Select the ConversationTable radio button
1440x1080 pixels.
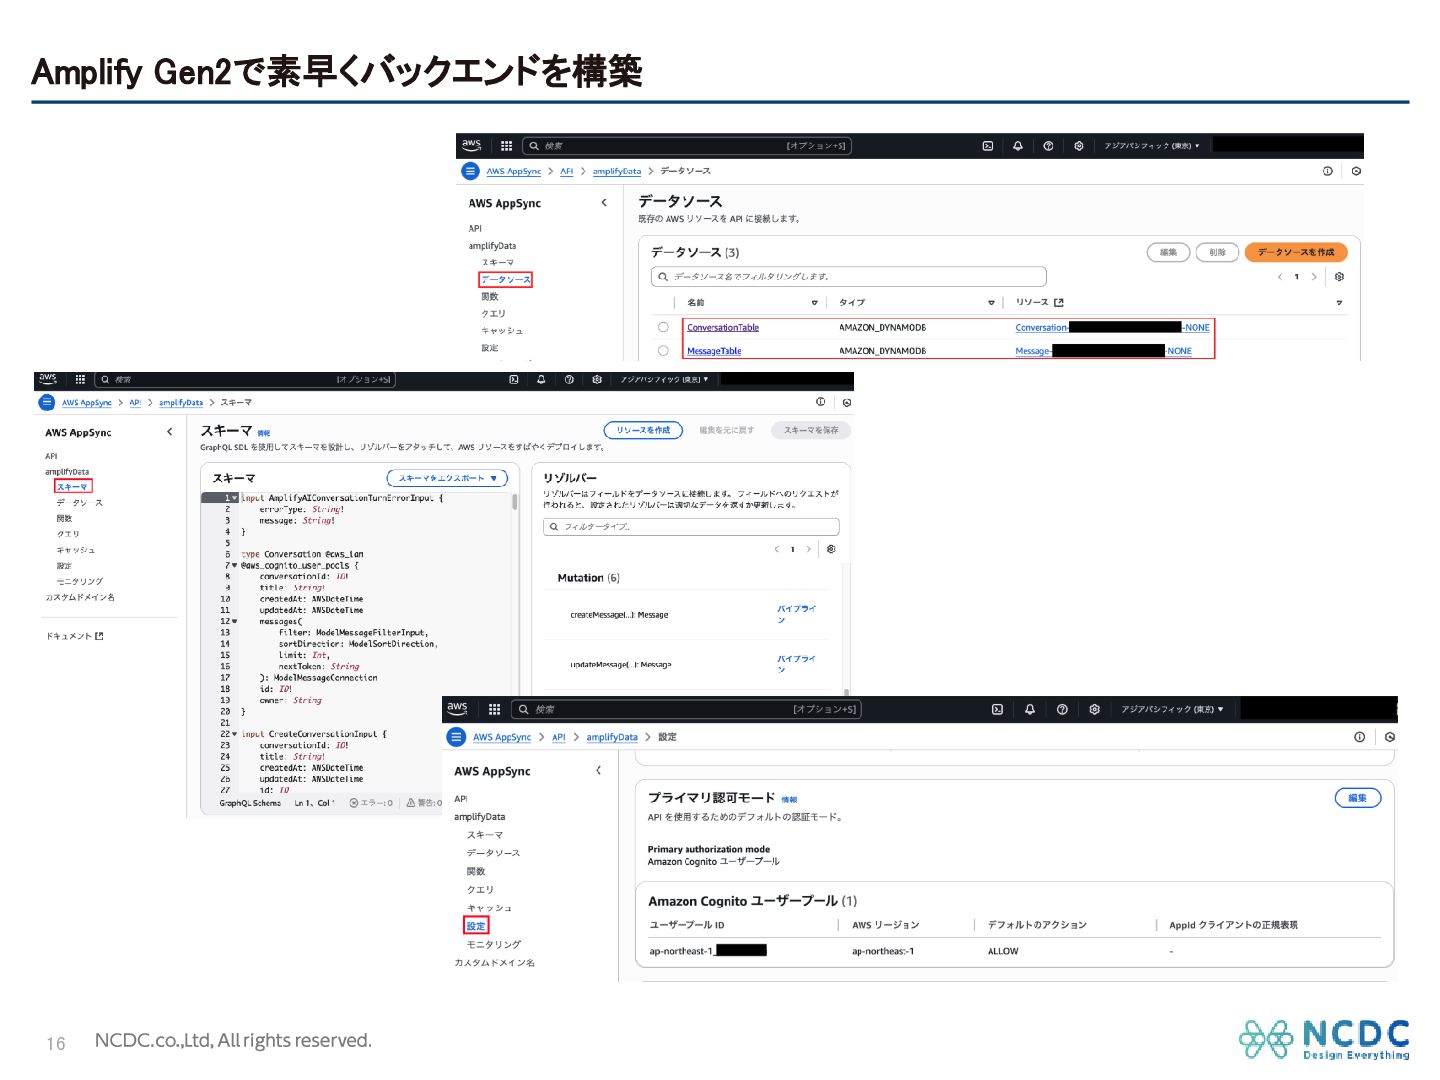(663, 327)
